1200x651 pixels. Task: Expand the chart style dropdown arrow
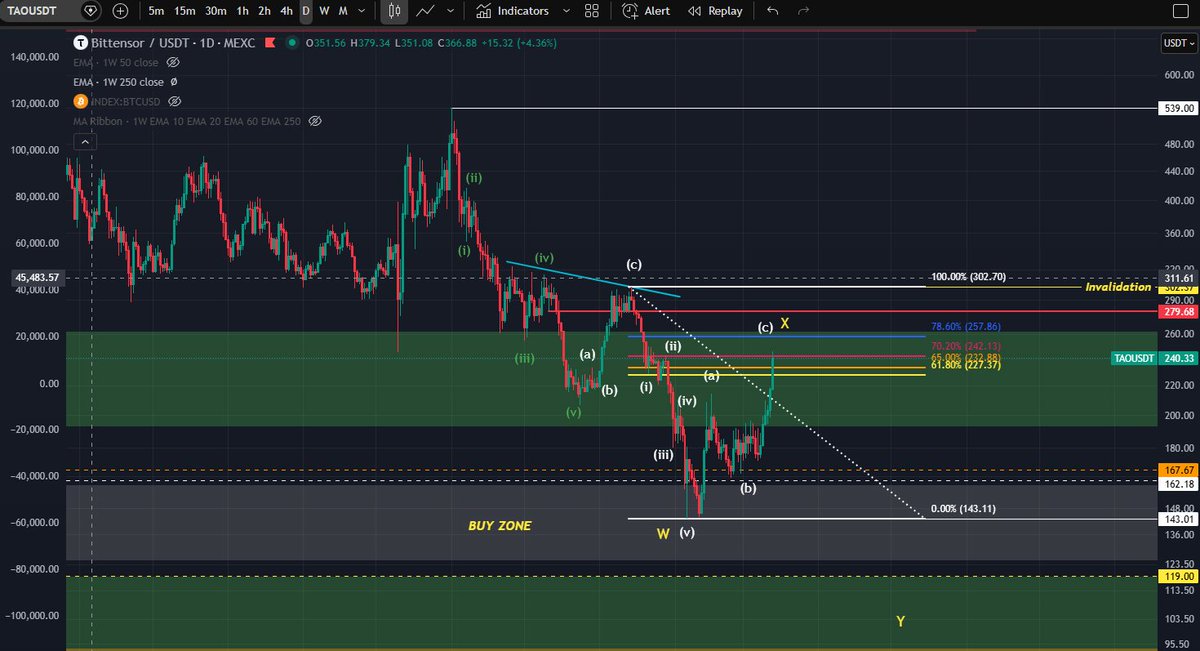coord(451,11)
